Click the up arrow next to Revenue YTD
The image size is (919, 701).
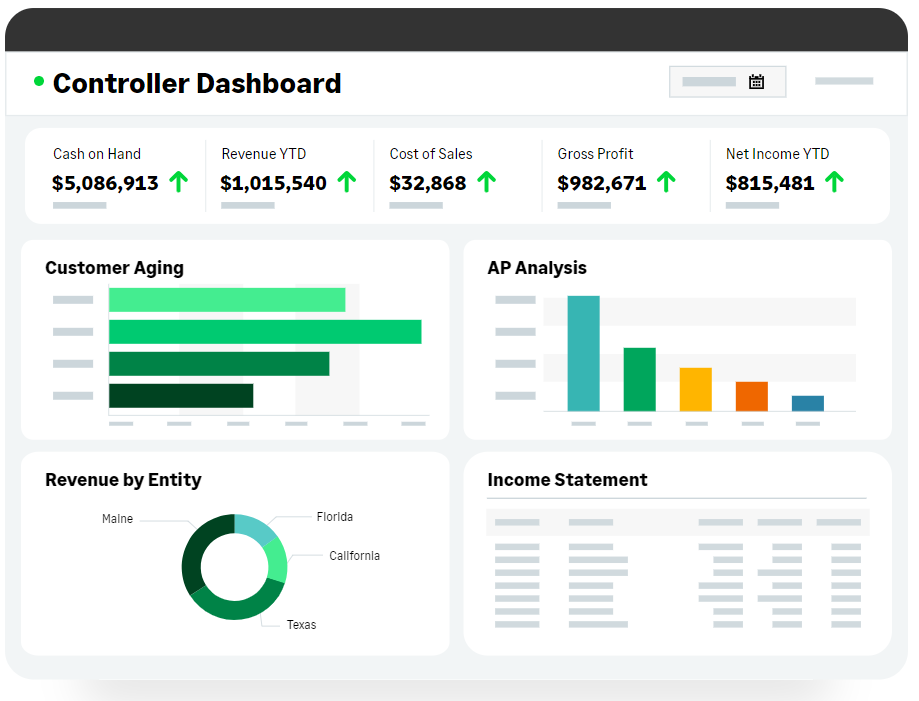click(x=344, y=182)
